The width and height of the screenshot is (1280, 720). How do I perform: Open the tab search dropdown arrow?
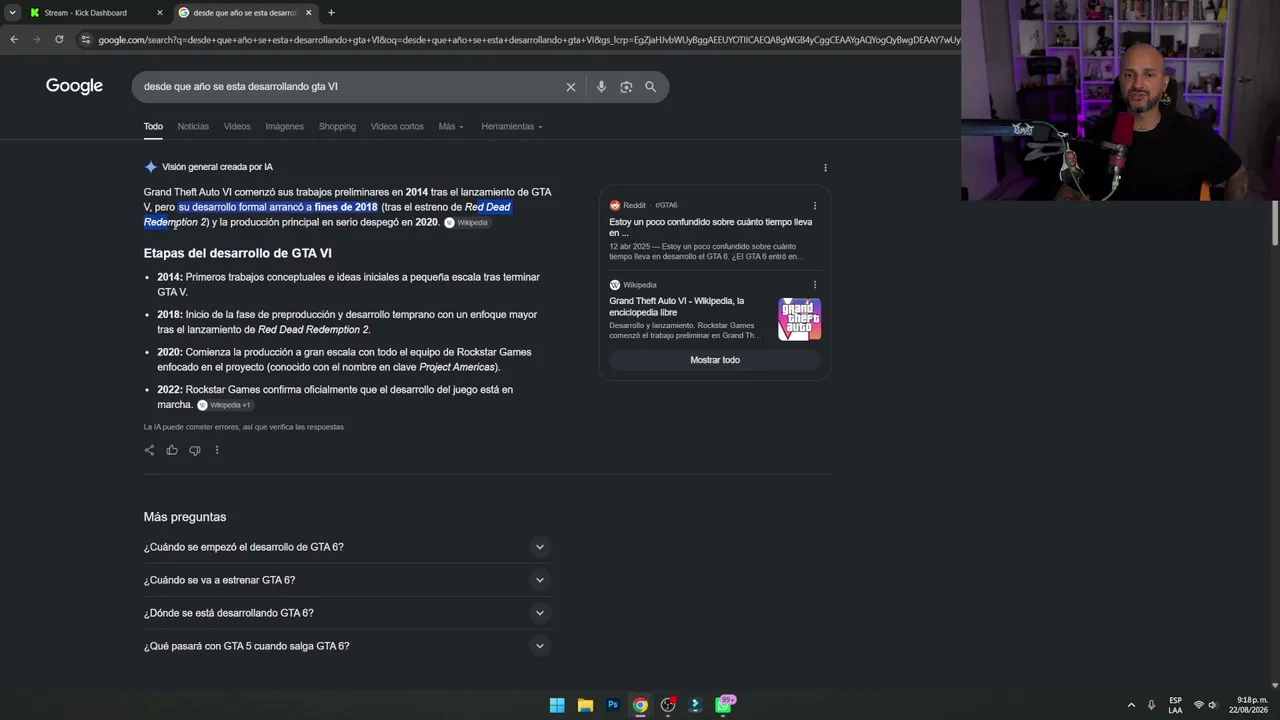[12, 13]
